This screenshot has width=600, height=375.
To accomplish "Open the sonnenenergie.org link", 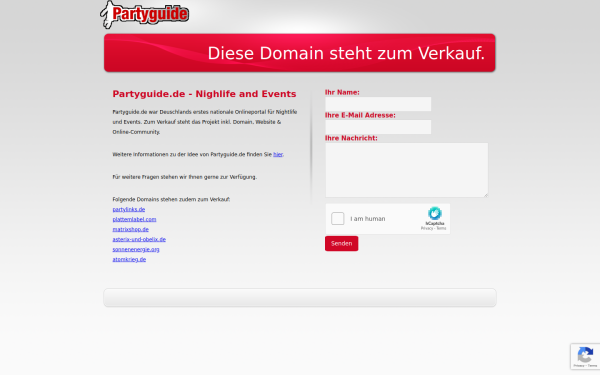I will click(136, 249).
